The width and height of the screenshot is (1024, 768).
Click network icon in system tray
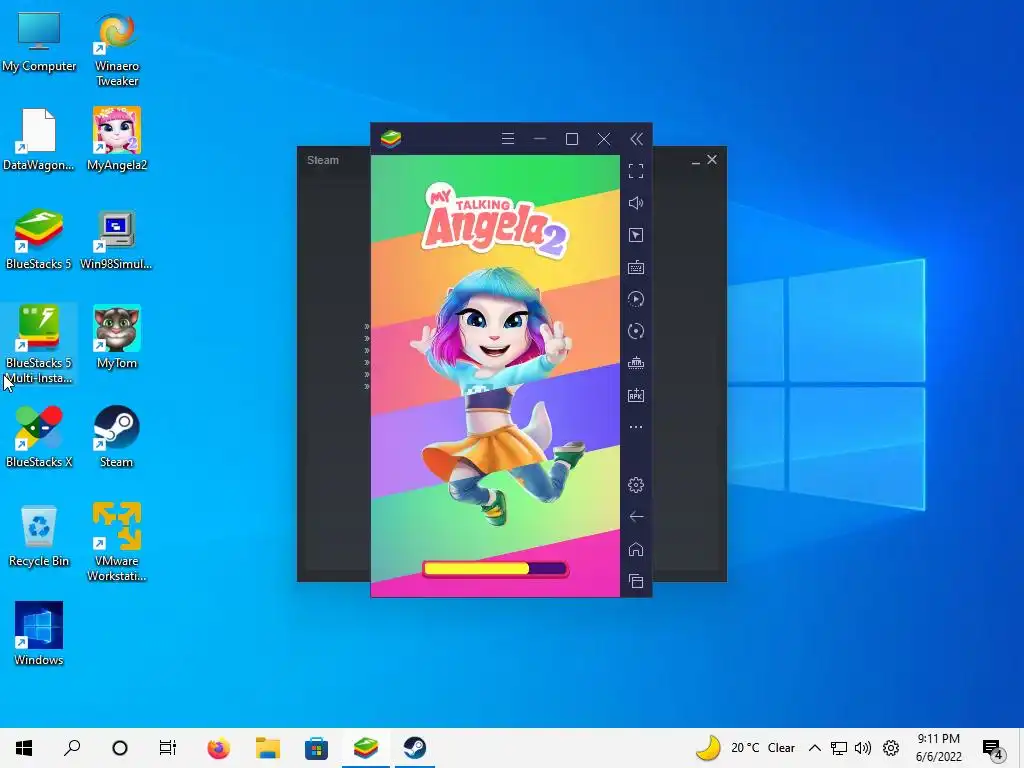839,748
